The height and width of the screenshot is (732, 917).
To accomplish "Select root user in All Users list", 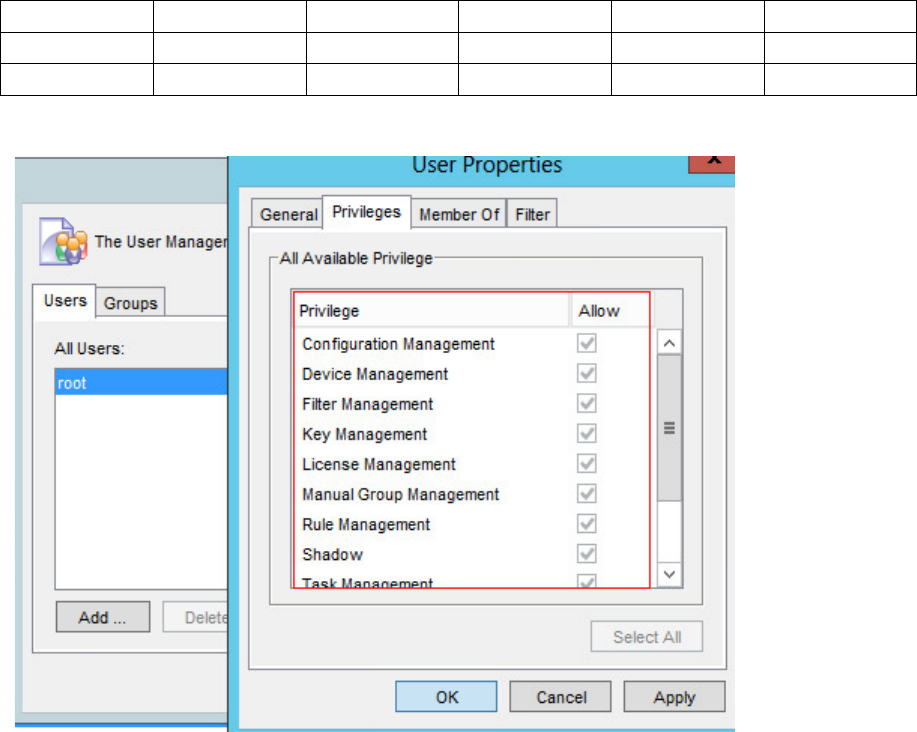I will pos(141,383).
